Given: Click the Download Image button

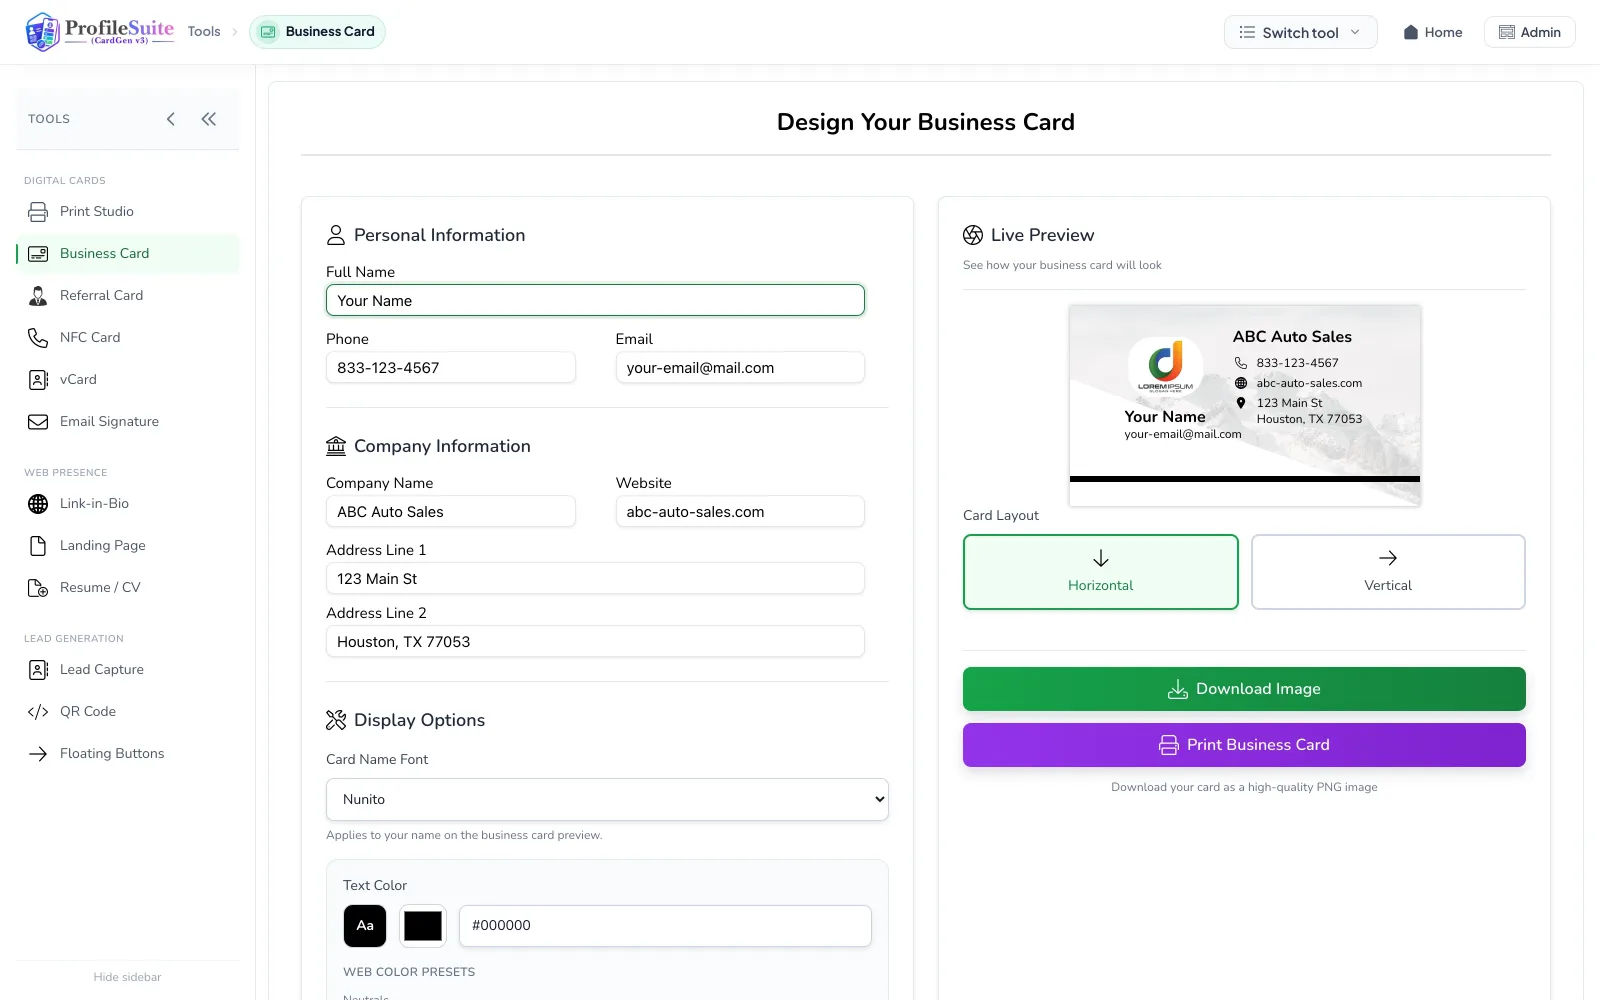Looking at the screenshot, I should (x=1244, y=689).
